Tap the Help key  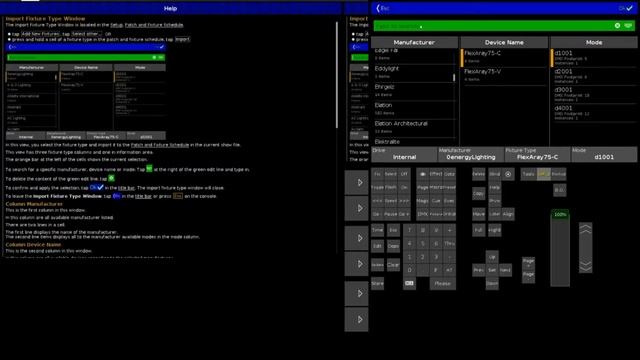point(494,187)
